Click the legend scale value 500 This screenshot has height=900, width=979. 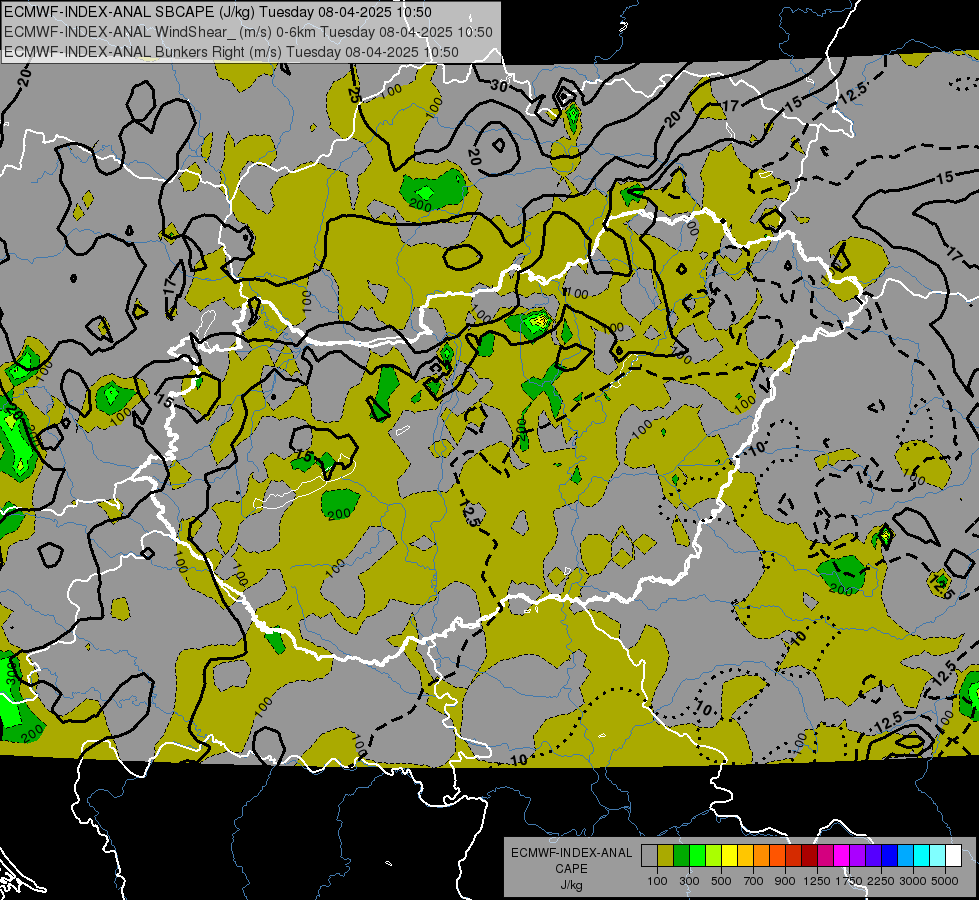click(x=721, y=881)
